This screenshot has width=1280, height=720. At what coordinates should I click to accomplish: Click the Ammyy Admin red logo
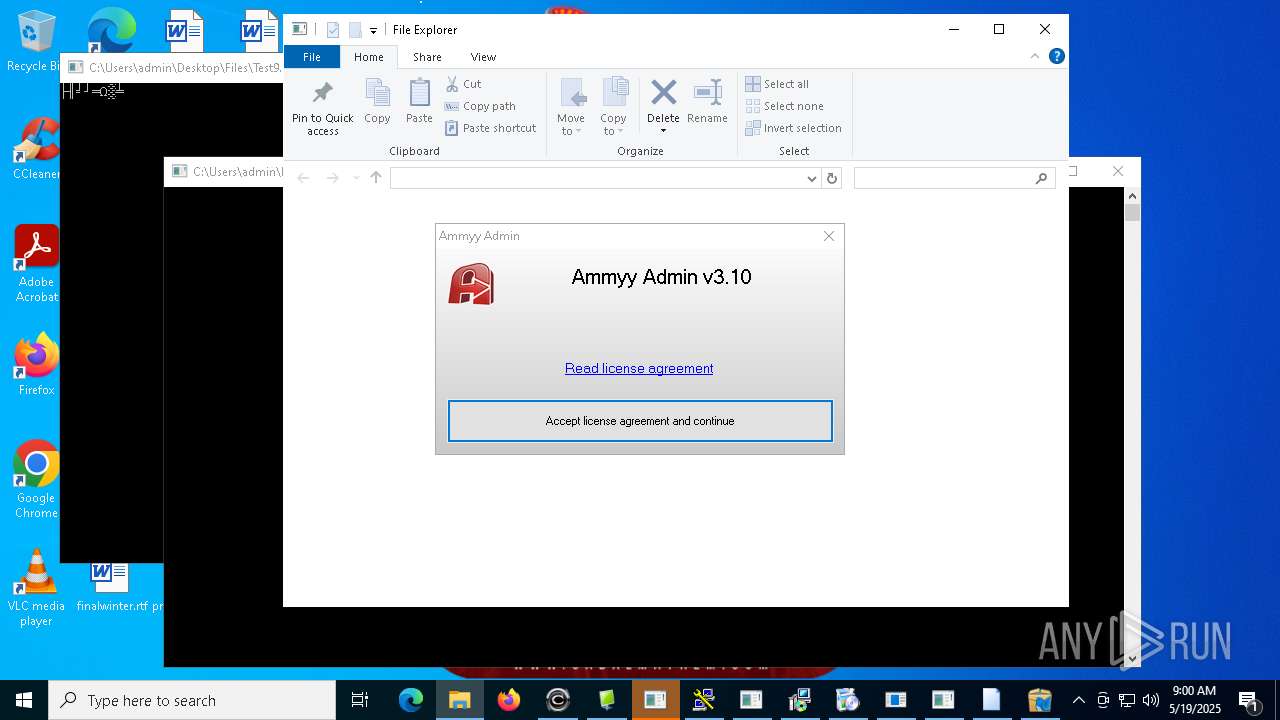click(471, 284)
